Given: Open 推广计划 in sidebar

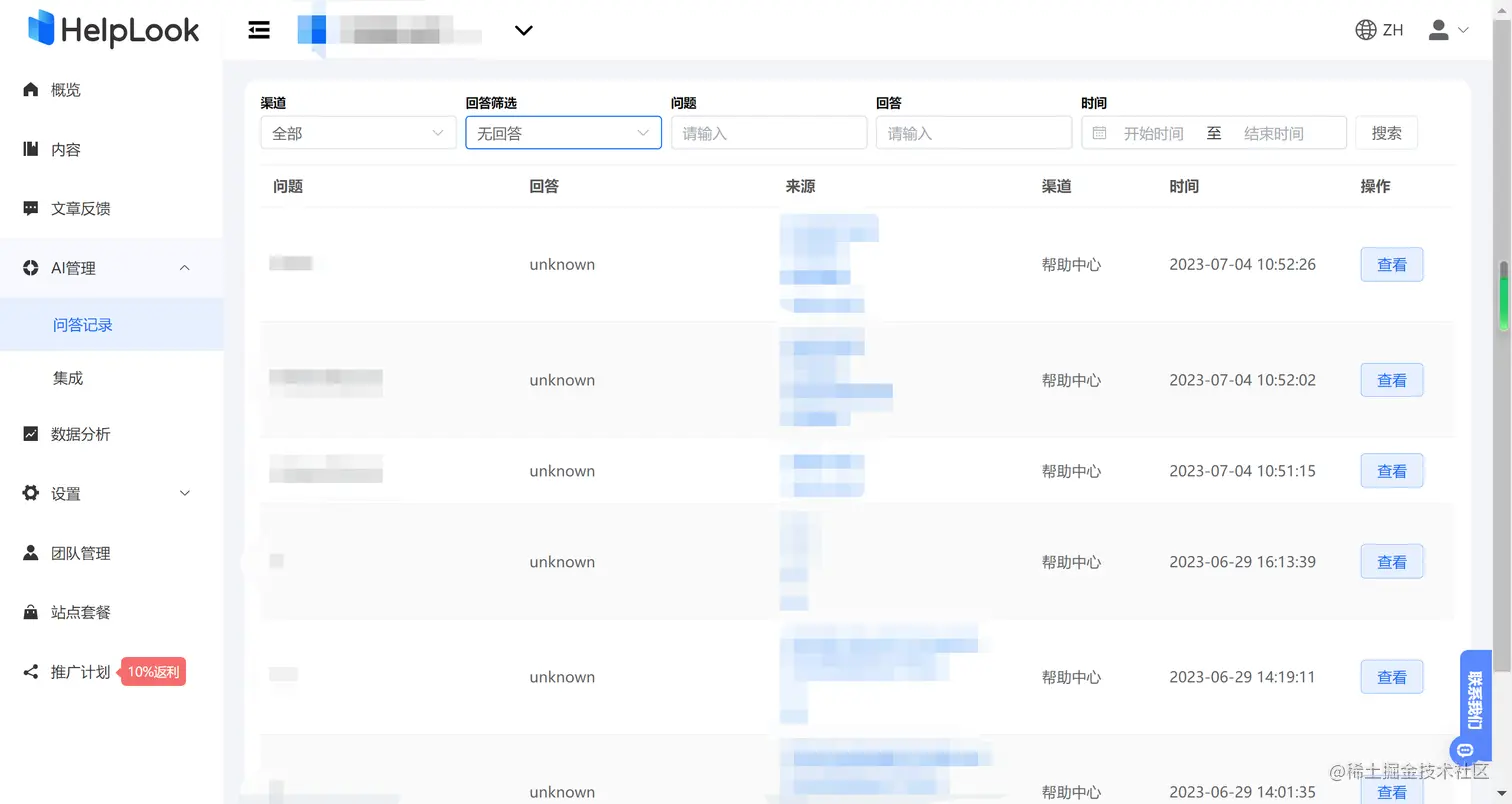Looking at the screenshot, I should click(x=81, y=672).
